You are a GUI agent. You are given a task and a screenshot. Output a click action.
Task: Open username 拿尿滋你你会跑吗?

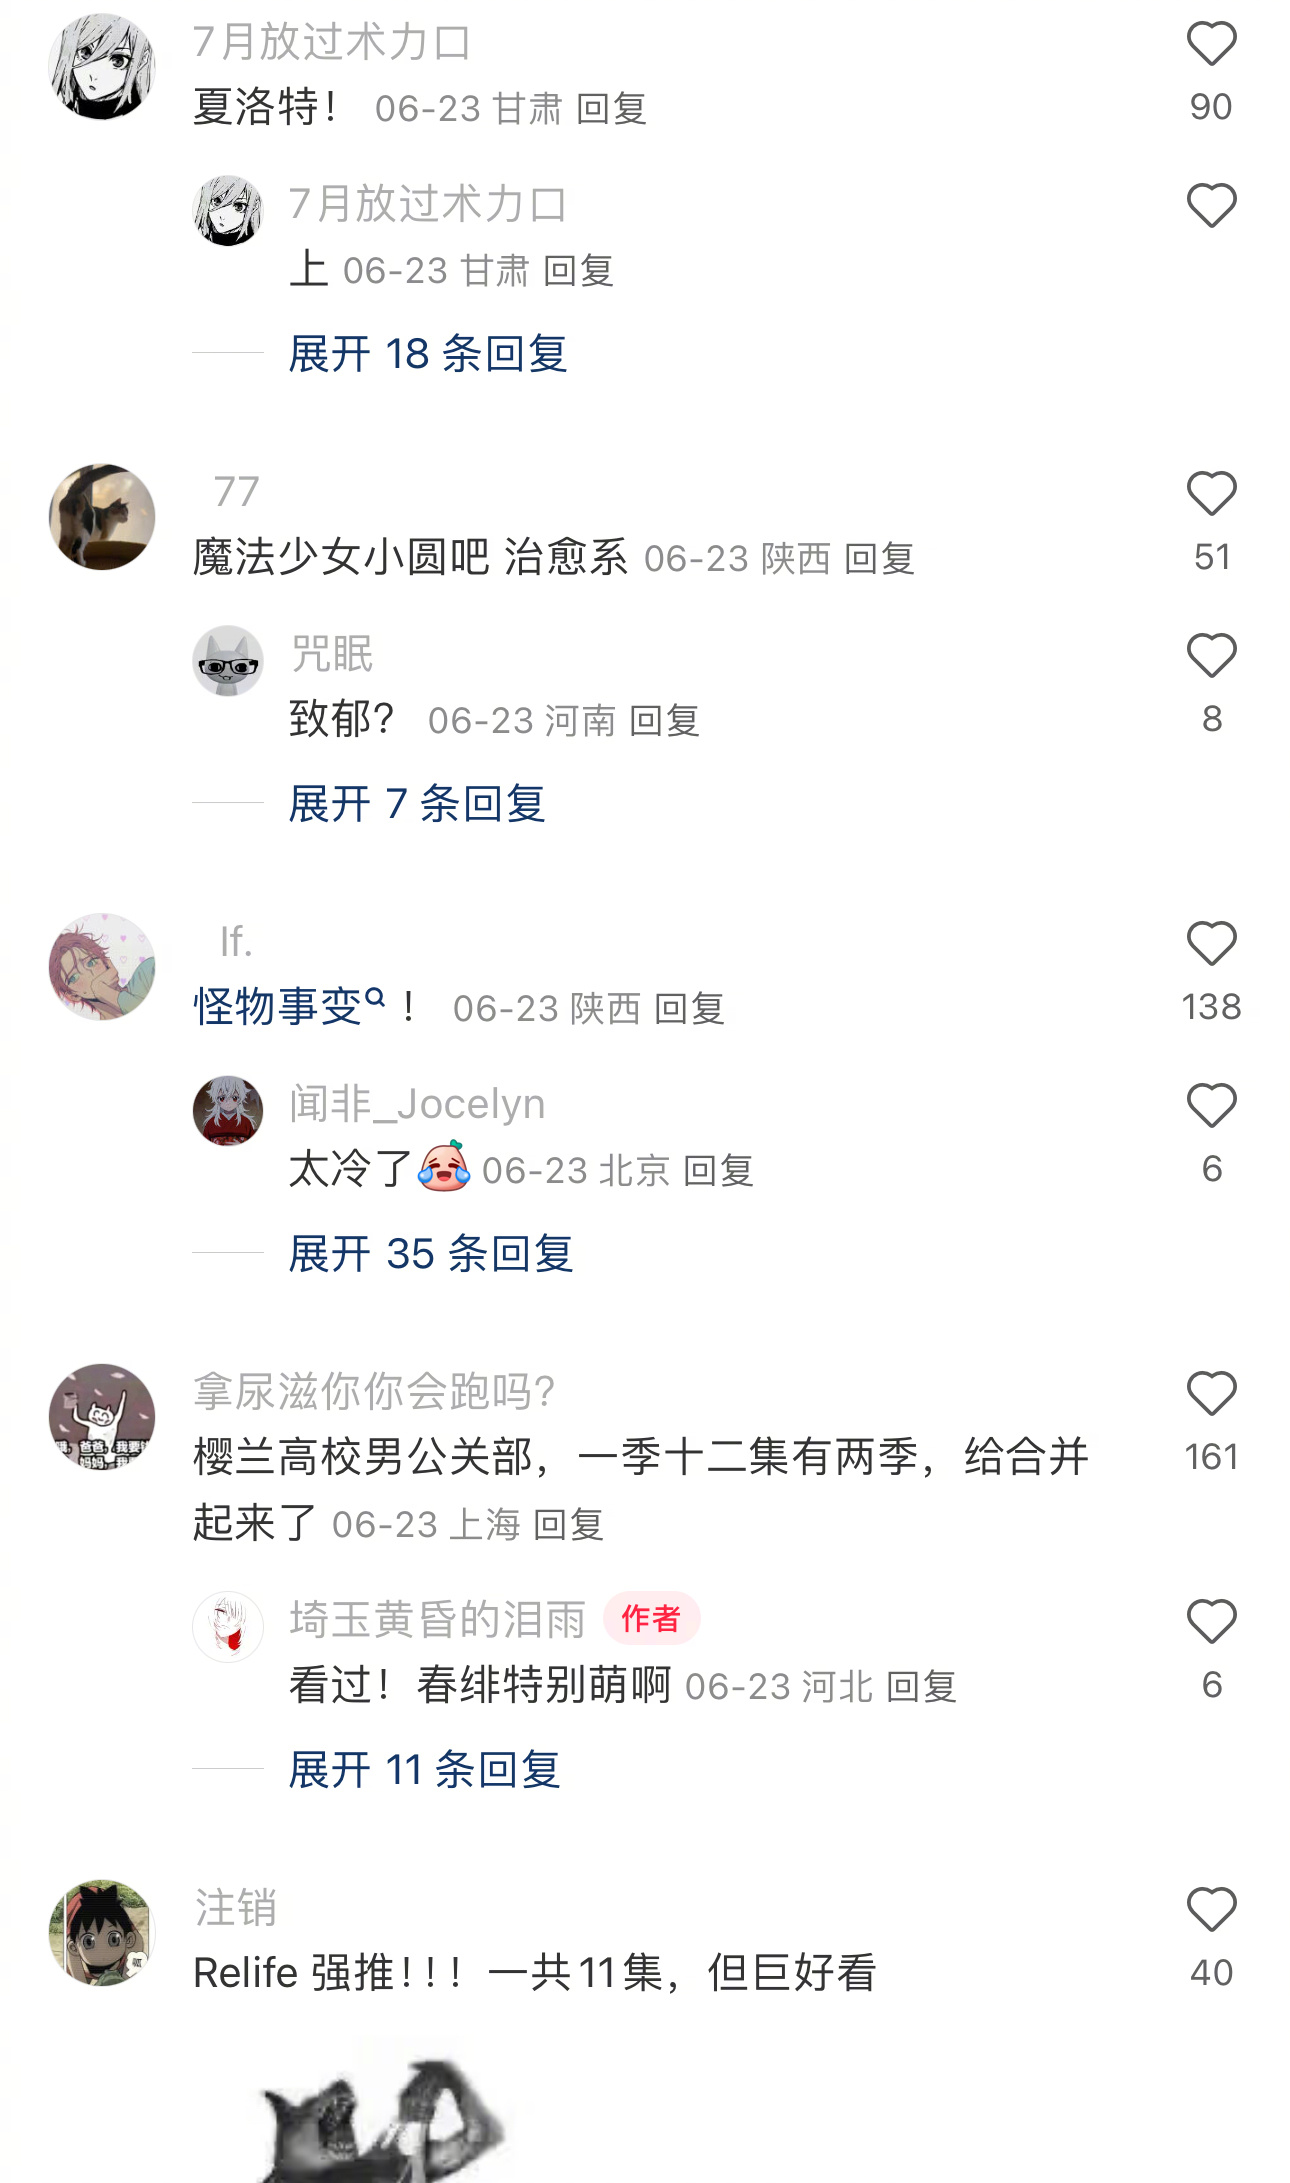tap(374, 1391)
